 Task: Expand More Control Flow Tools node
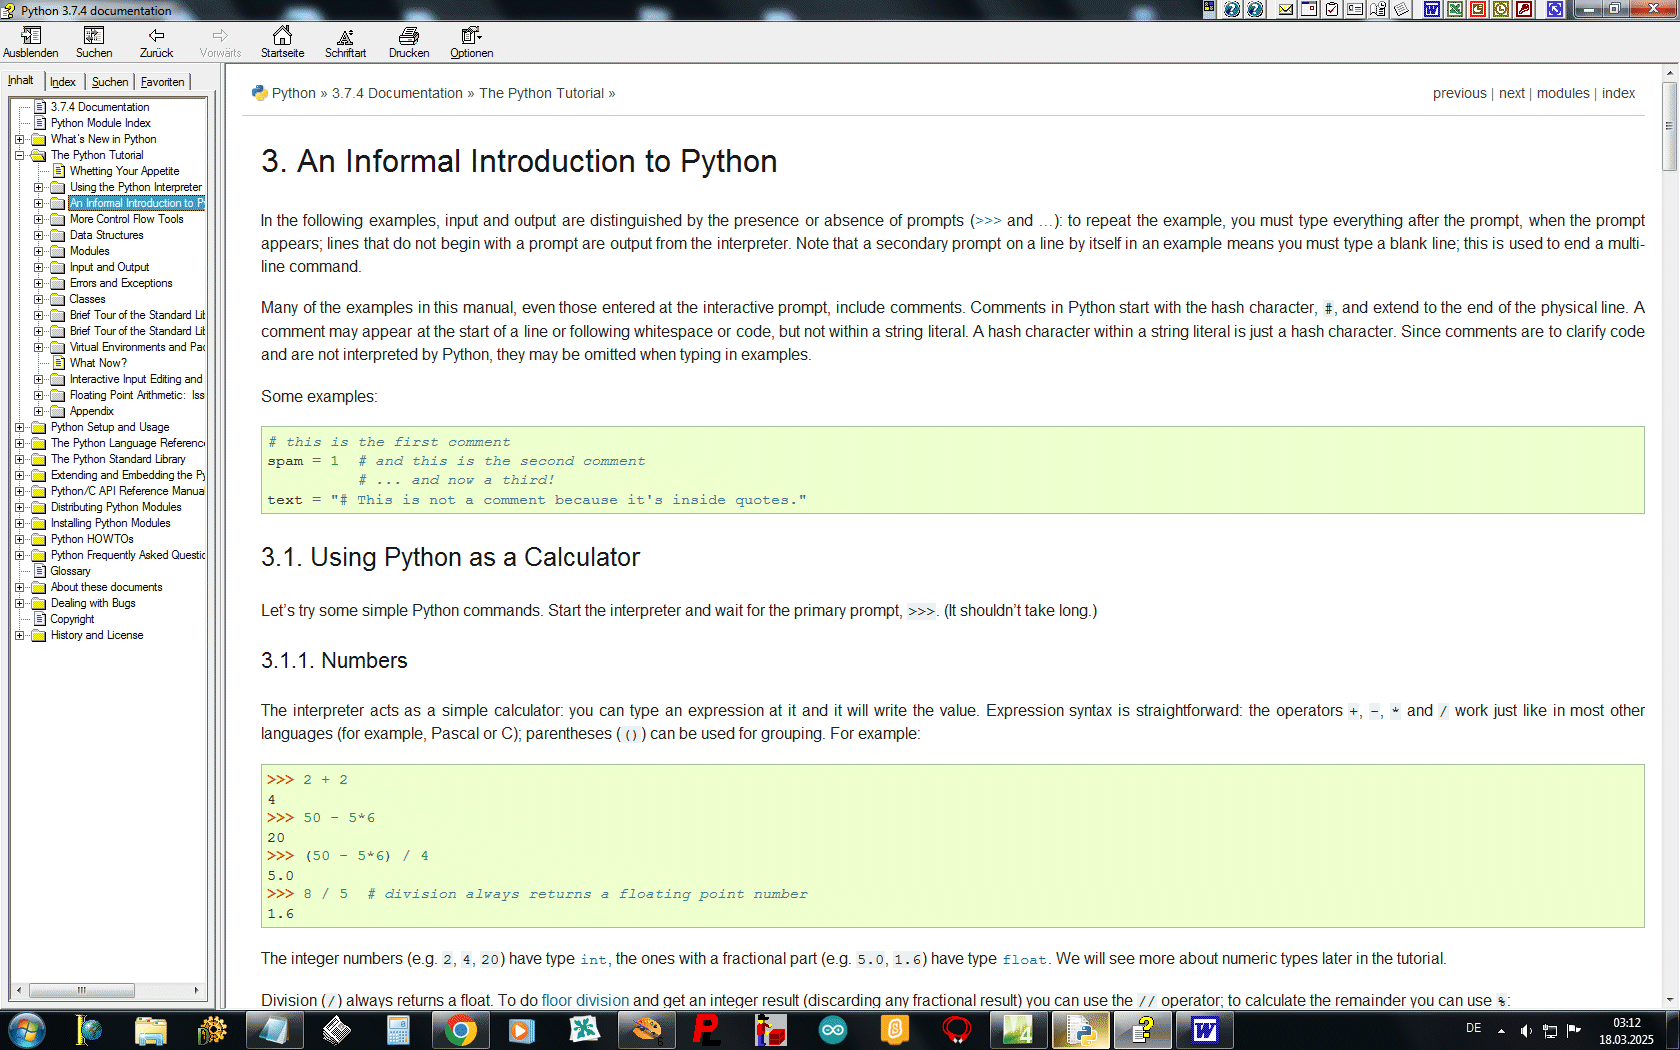[38, 219]
